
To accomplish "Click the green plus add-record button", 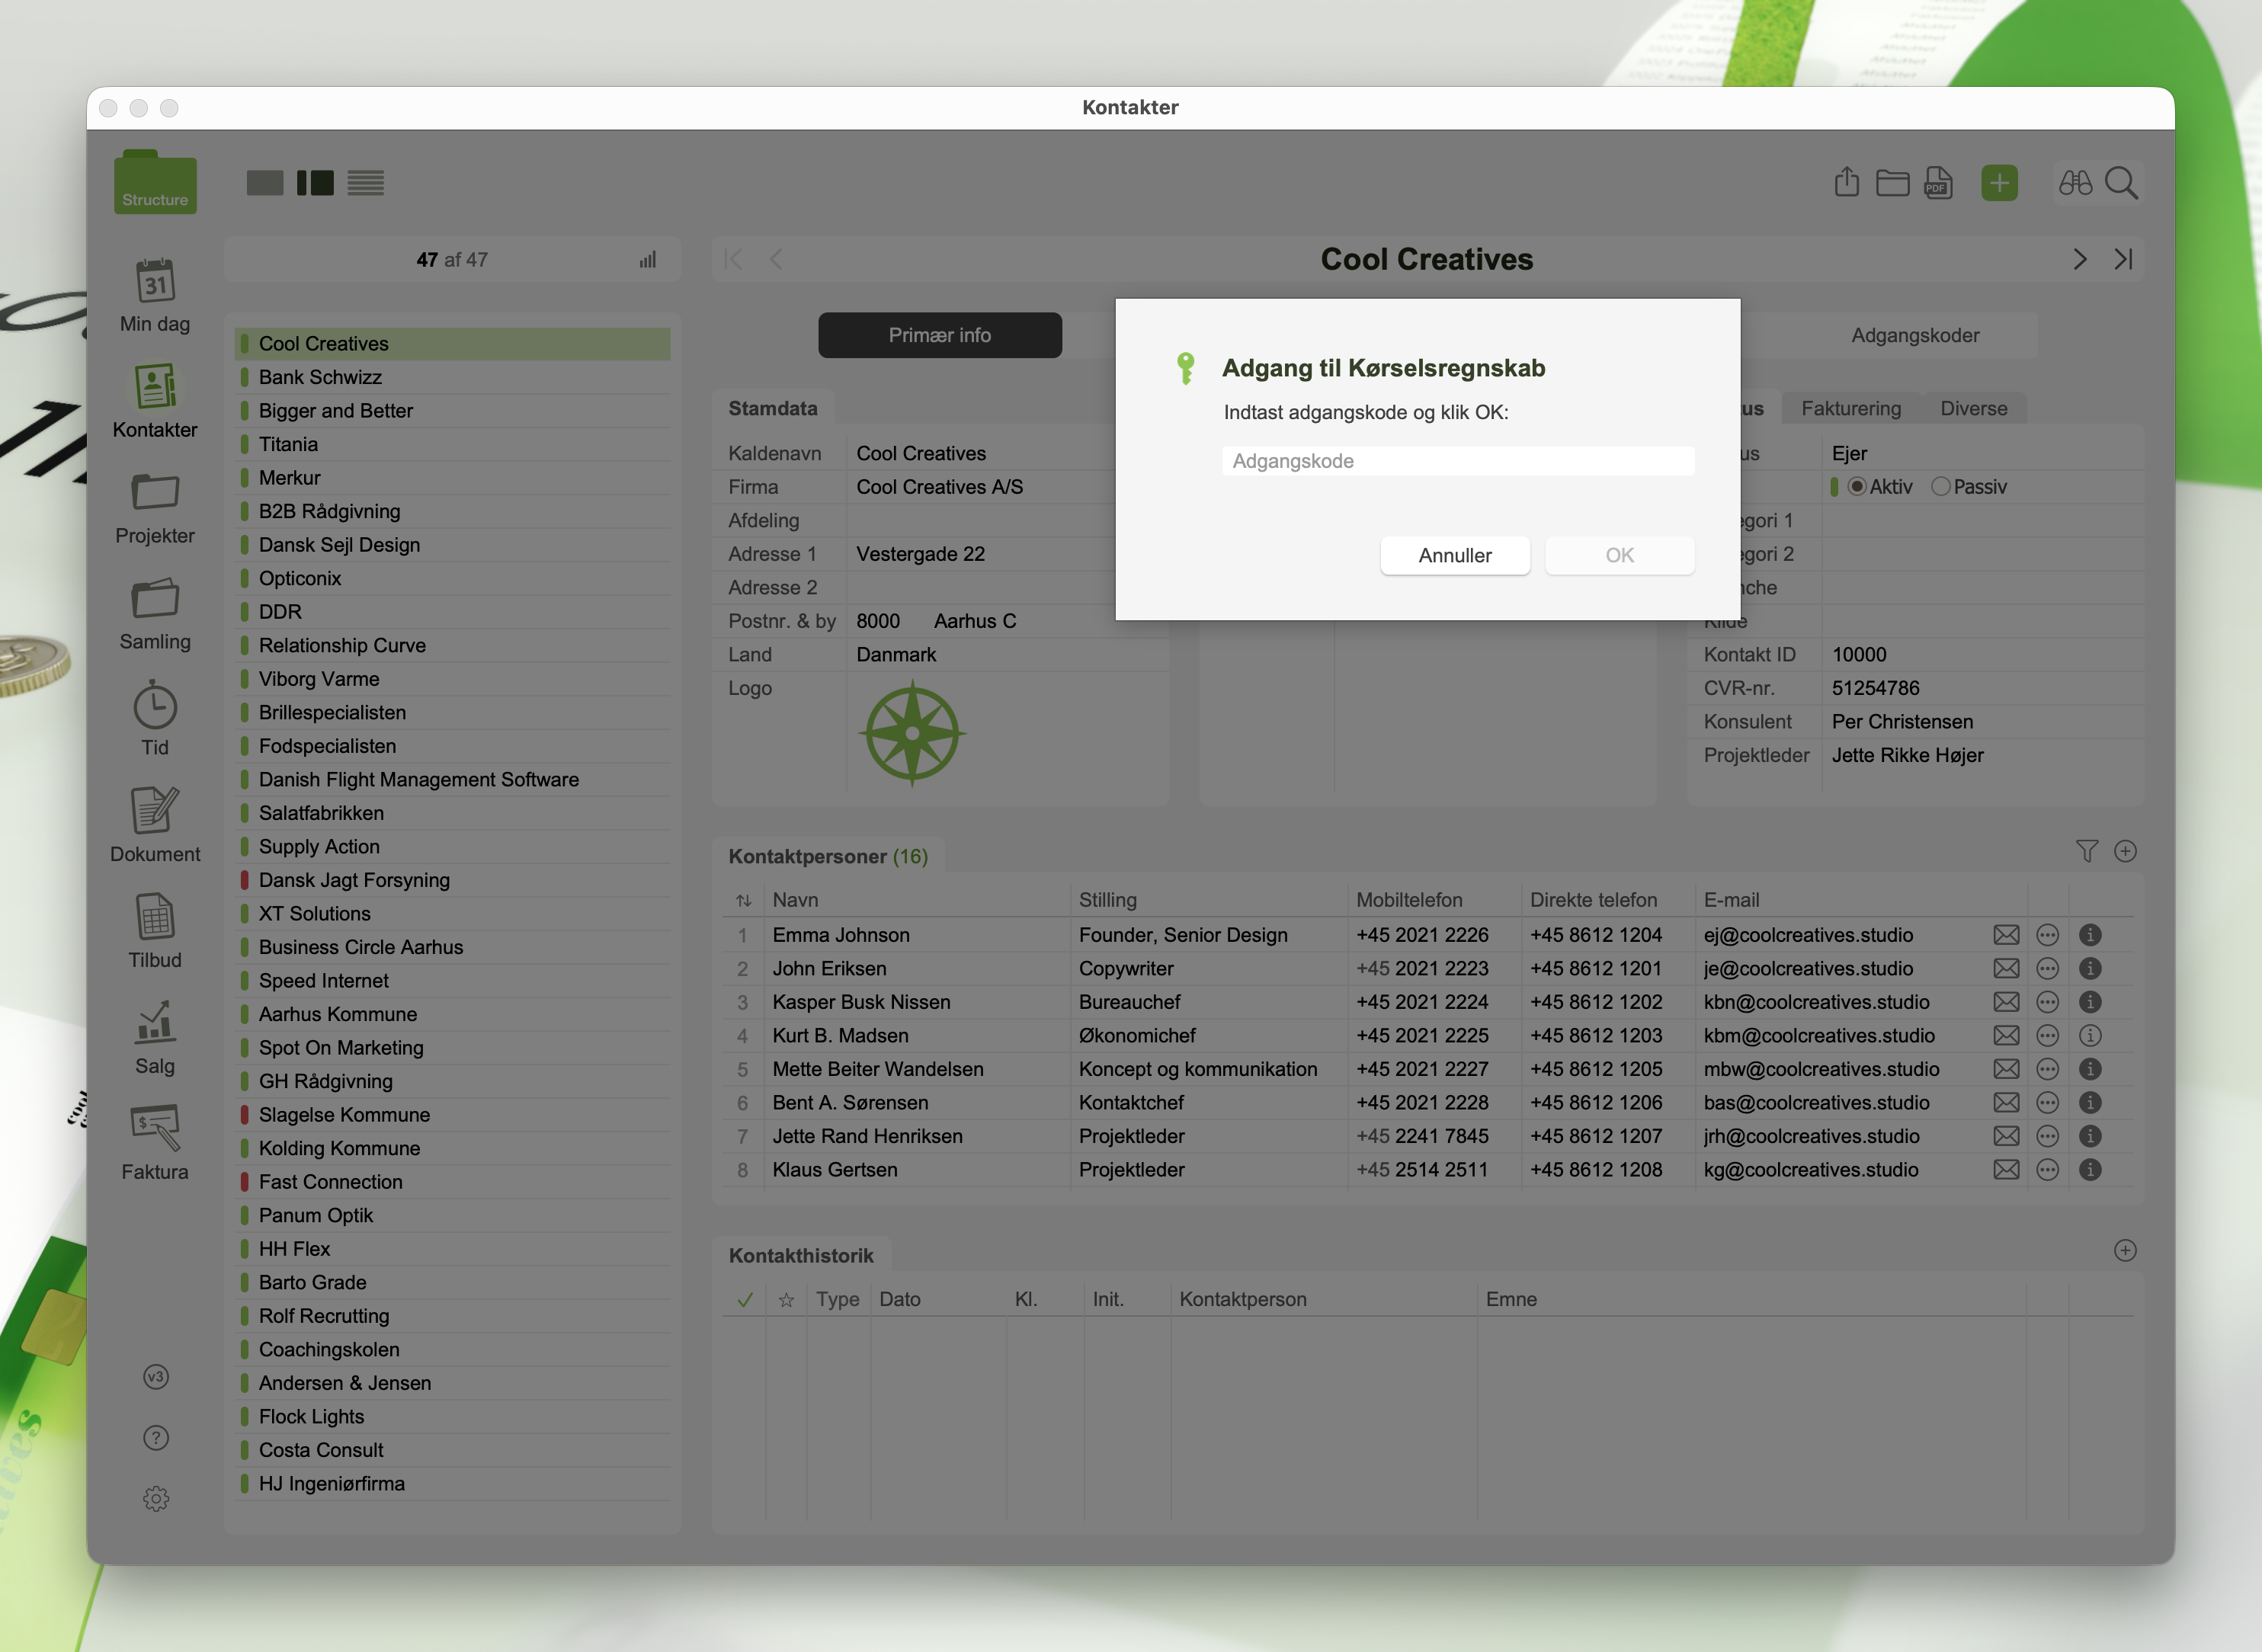I will tap(1998, 183).
